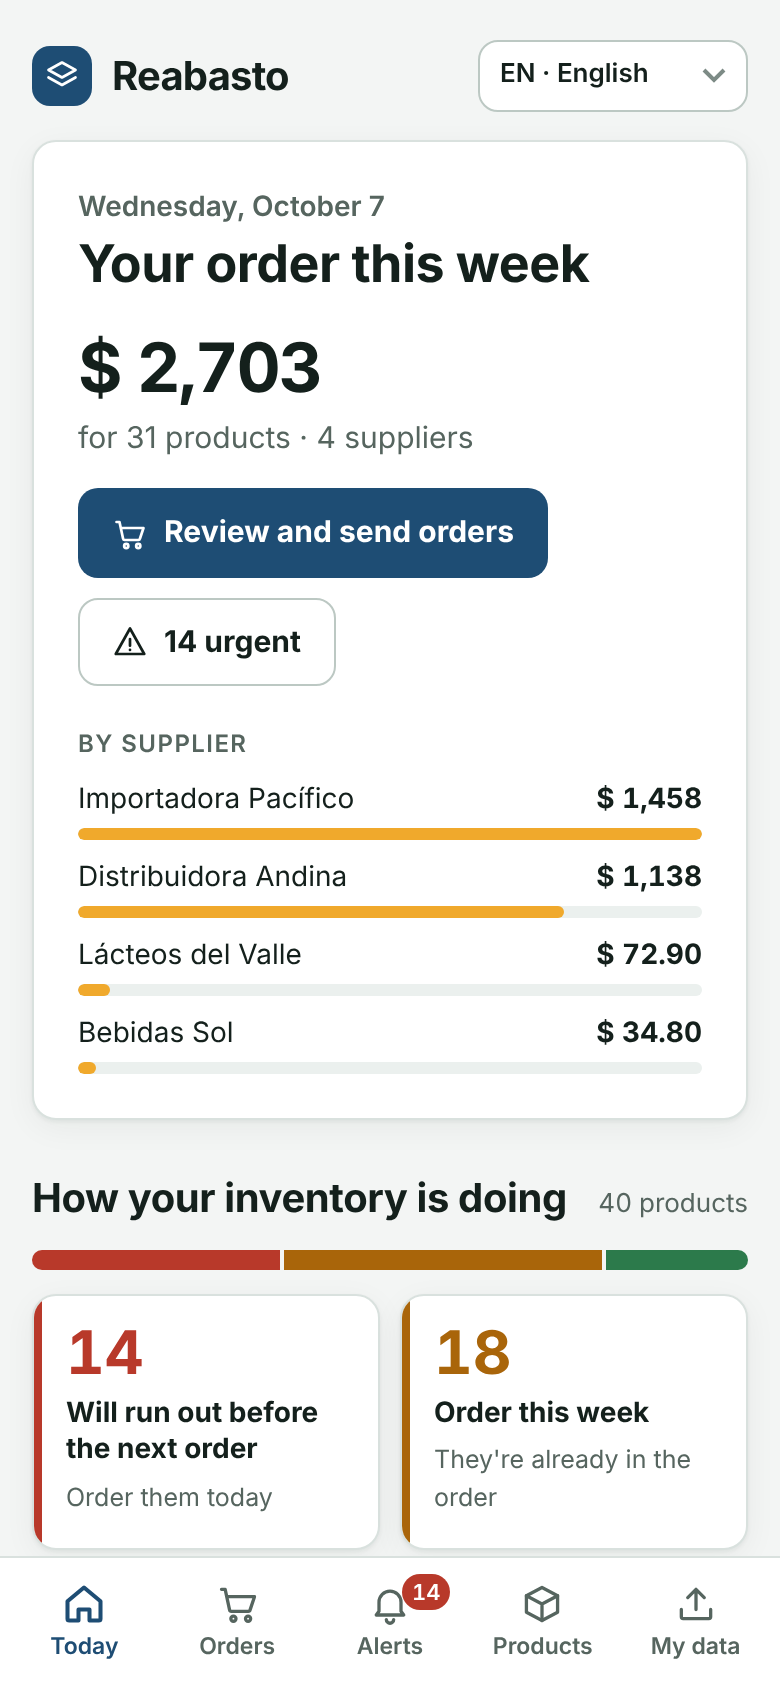The width and height of the screenshot is (780, 1688).
Task: Switch to the My data tab label
Action: click(696, 1646)
